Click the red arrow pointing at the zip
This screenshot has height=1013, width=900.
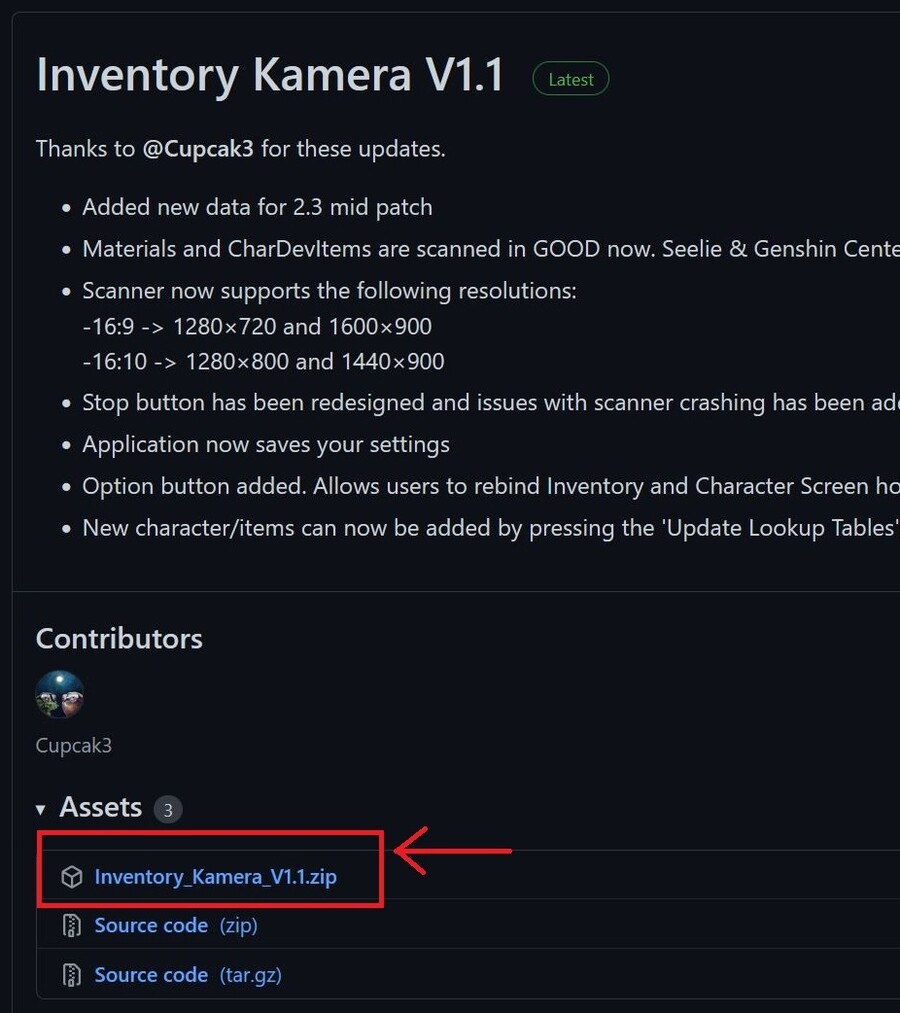[452, 851]
